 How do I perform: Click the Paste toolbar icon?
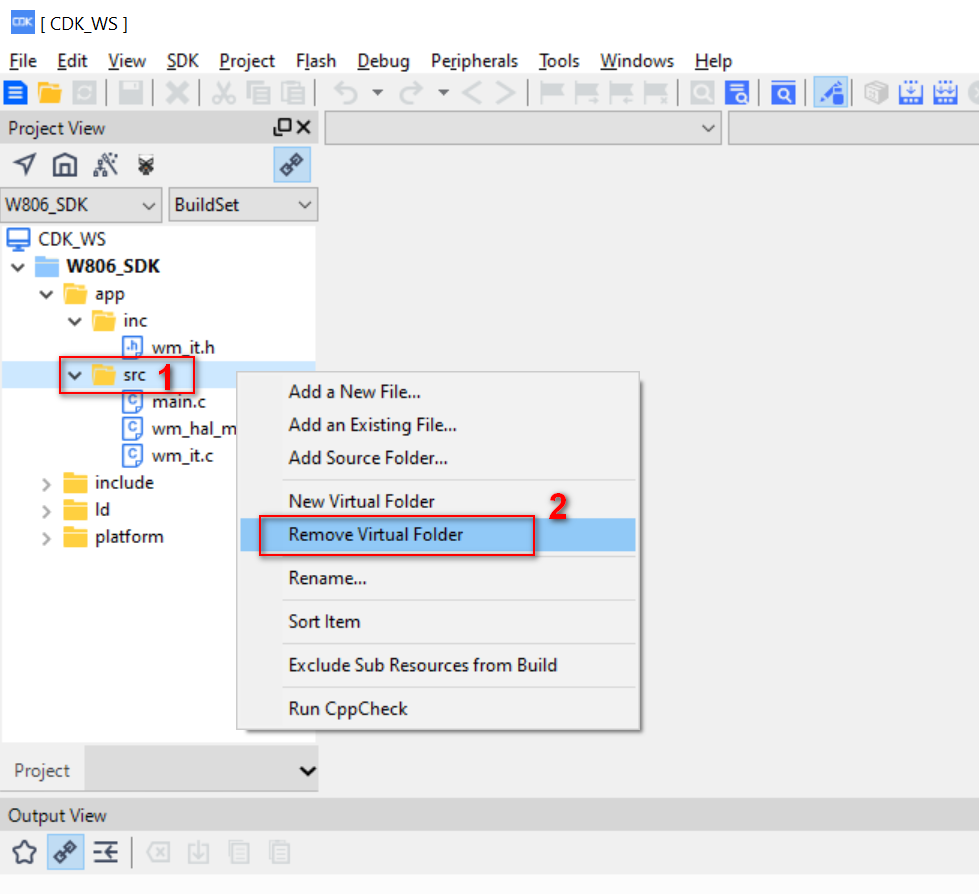click(293, 93)
